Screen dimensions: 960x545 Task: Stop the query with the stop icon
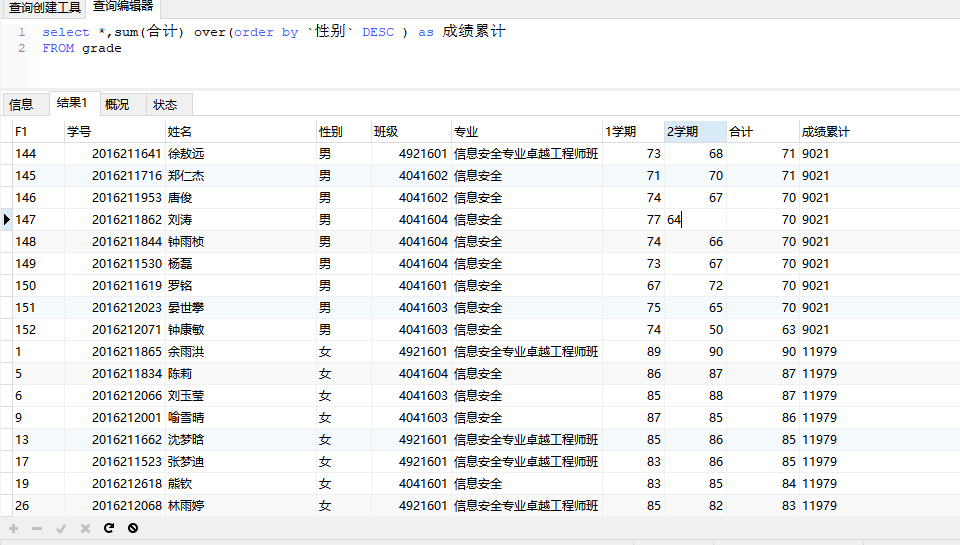pyautogui.click(x=133, y=528)
